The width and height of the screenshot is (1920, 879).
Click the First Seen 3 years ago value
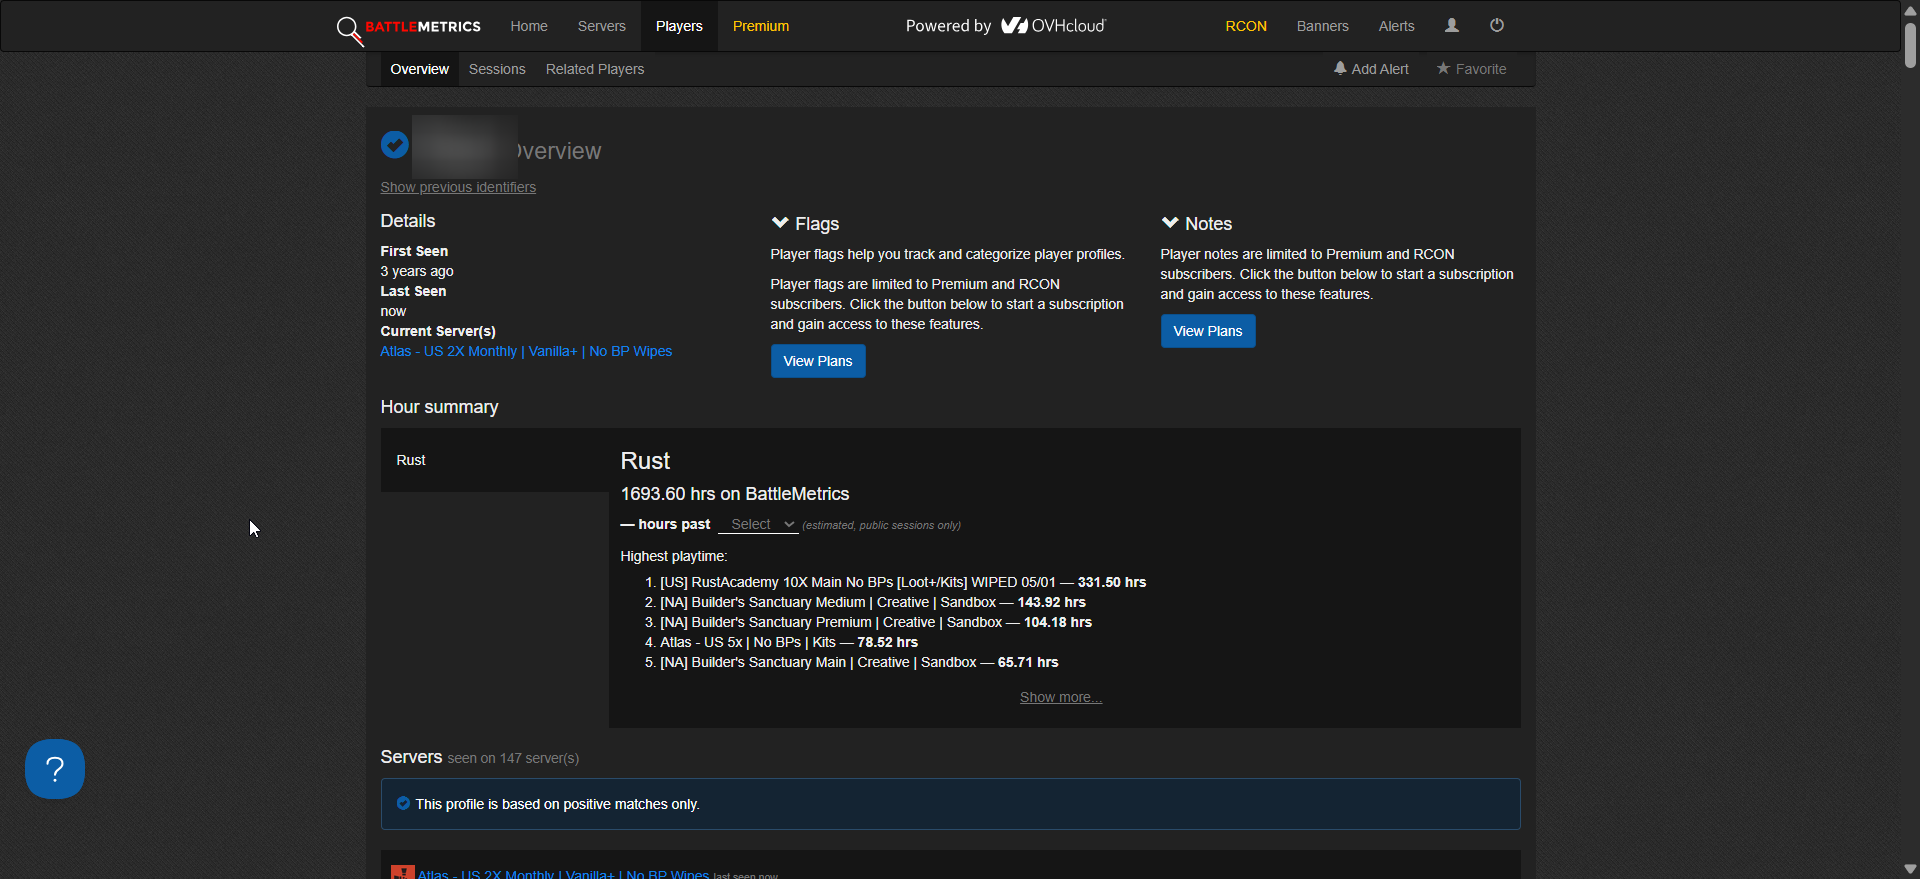coord(417,271)
